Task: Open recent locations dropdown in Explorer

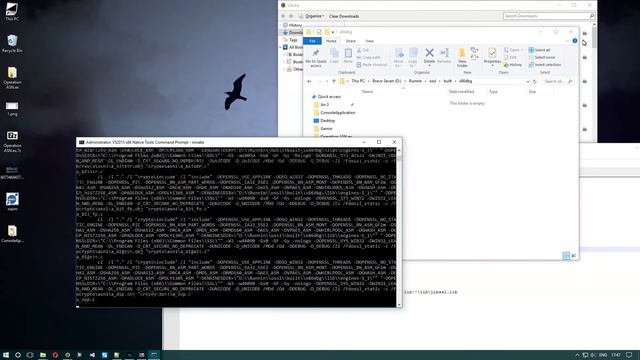Action: pyautogui.click(x=327, y=81)
